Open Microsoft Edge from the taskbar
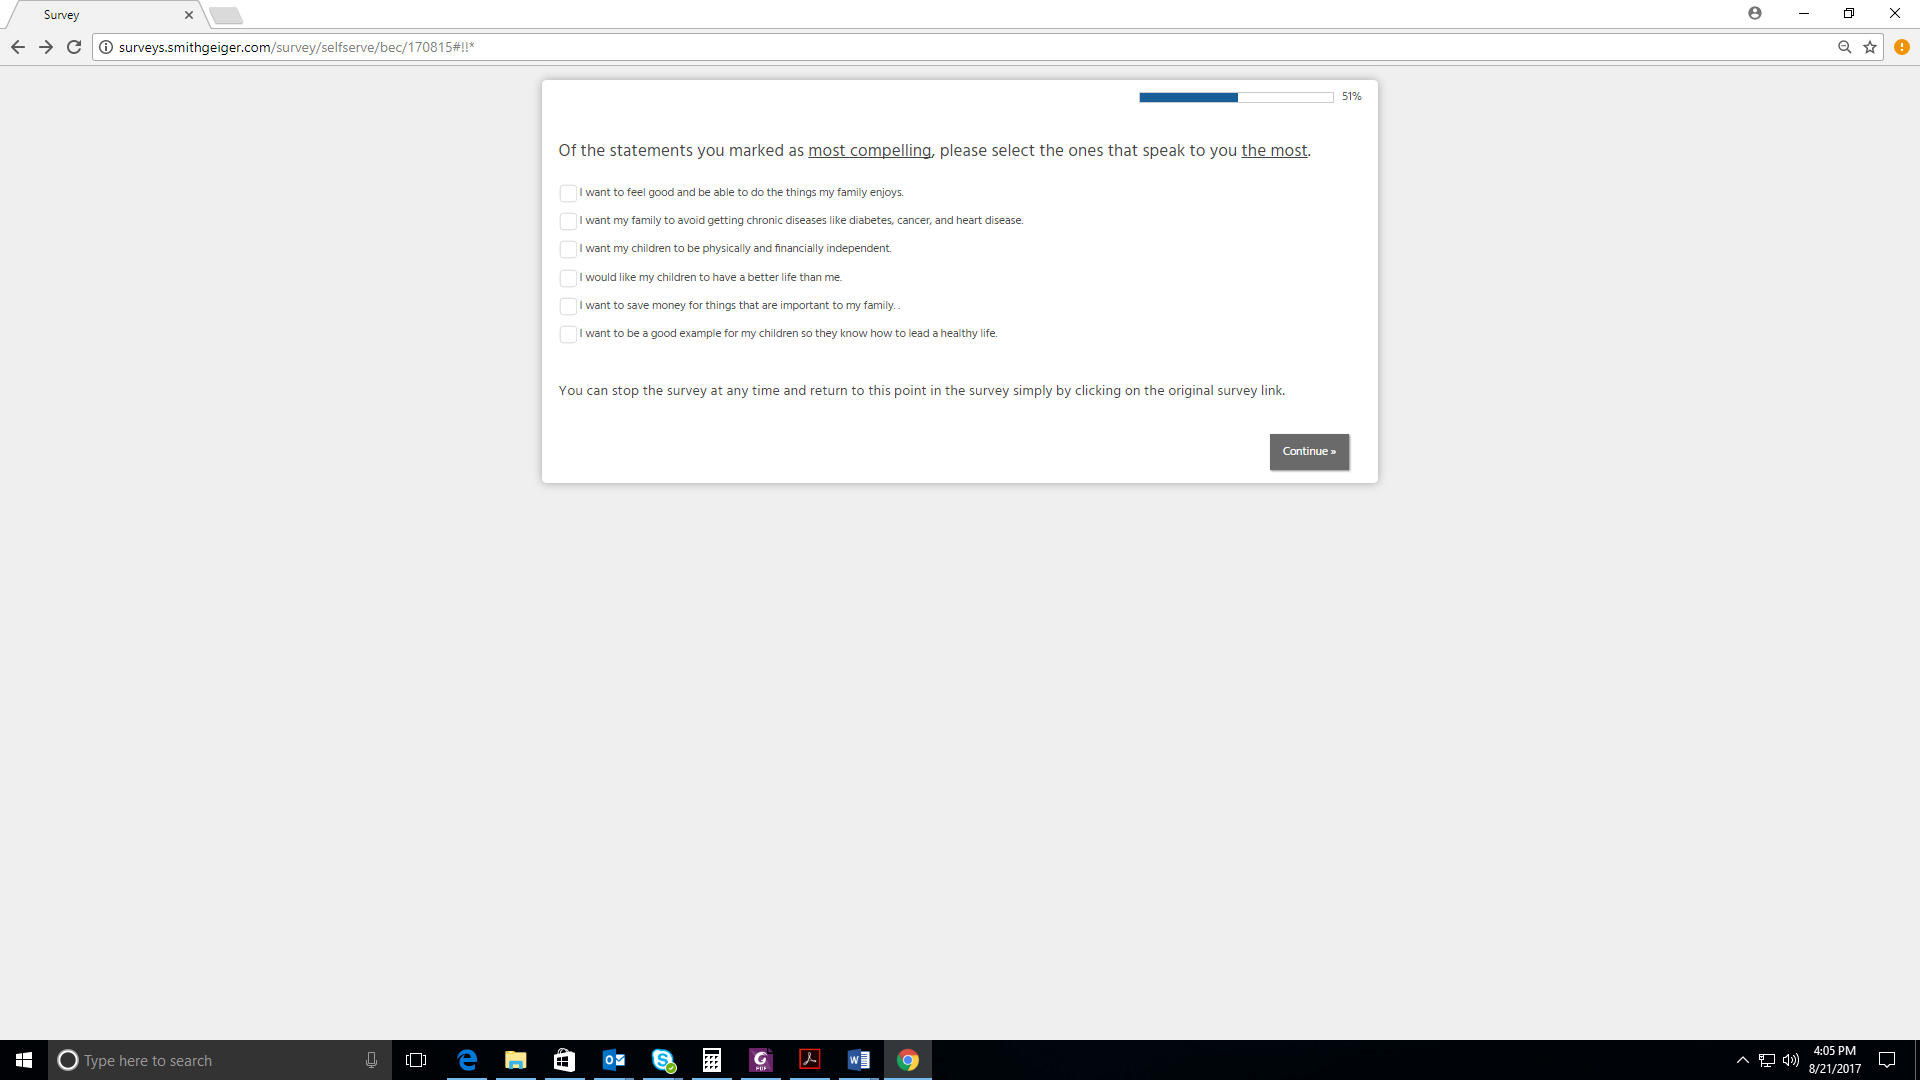 467,1060
